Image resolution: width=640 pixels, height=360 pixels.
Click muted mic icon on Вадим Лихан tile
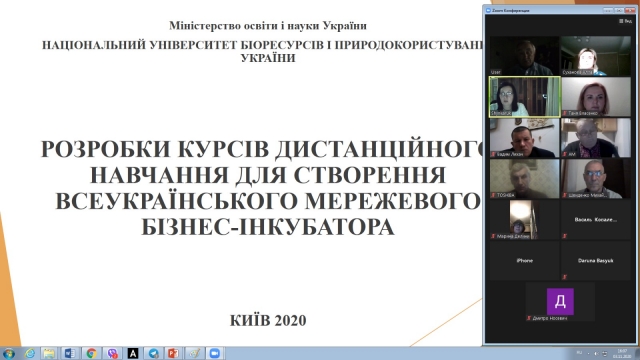pos(493,154)
